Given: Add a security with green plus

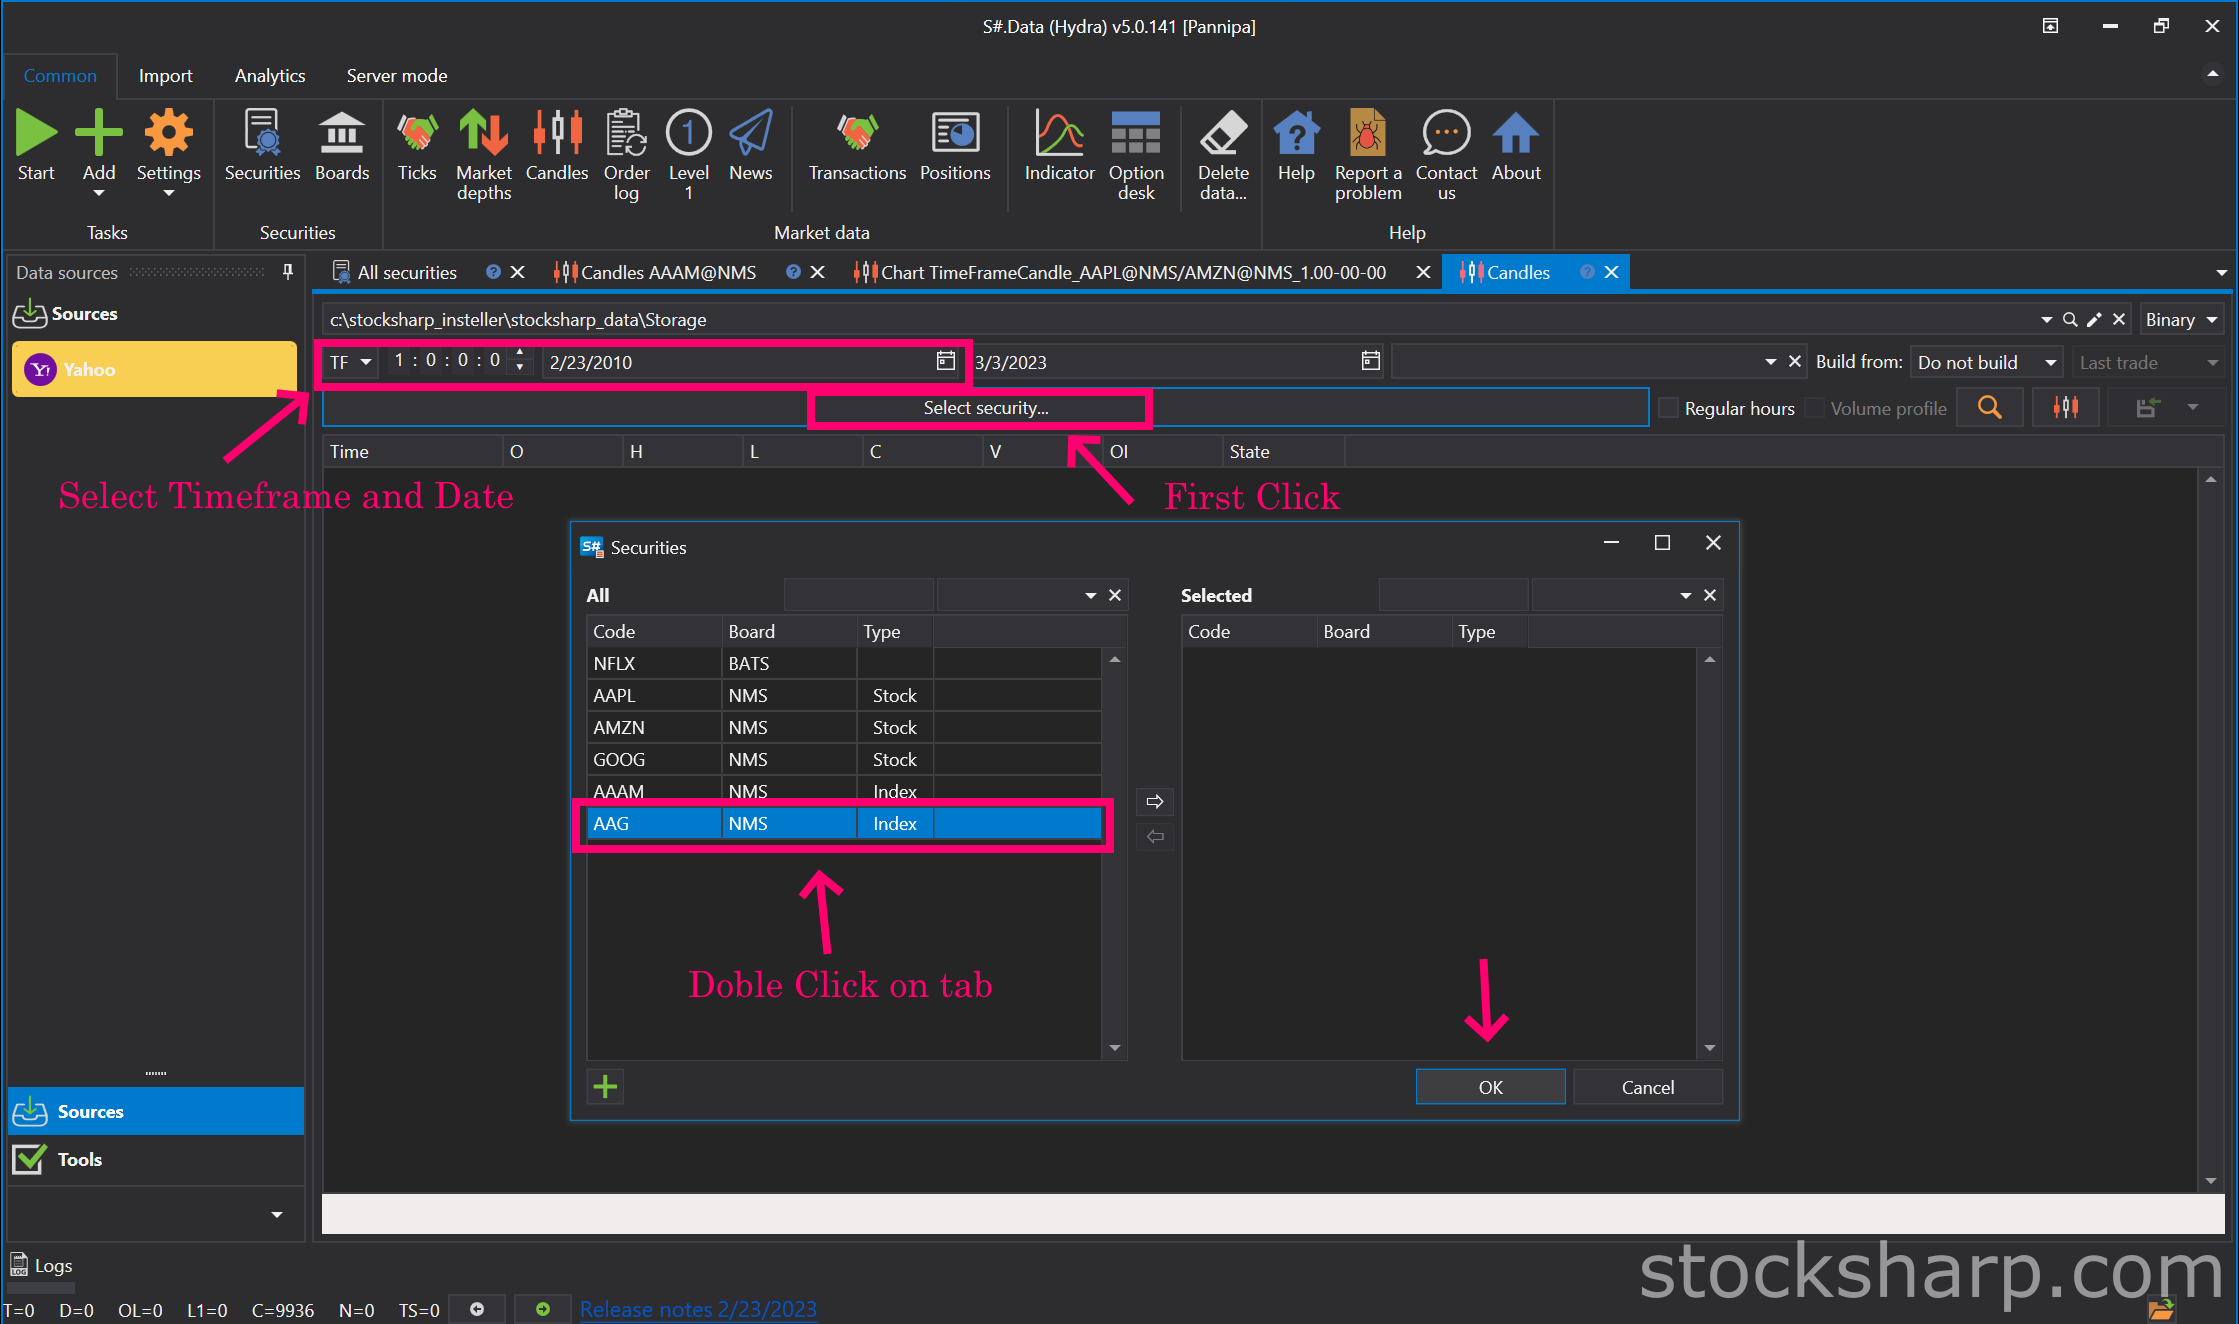Looking at the screenshot, I should (x=605, y=1087).
